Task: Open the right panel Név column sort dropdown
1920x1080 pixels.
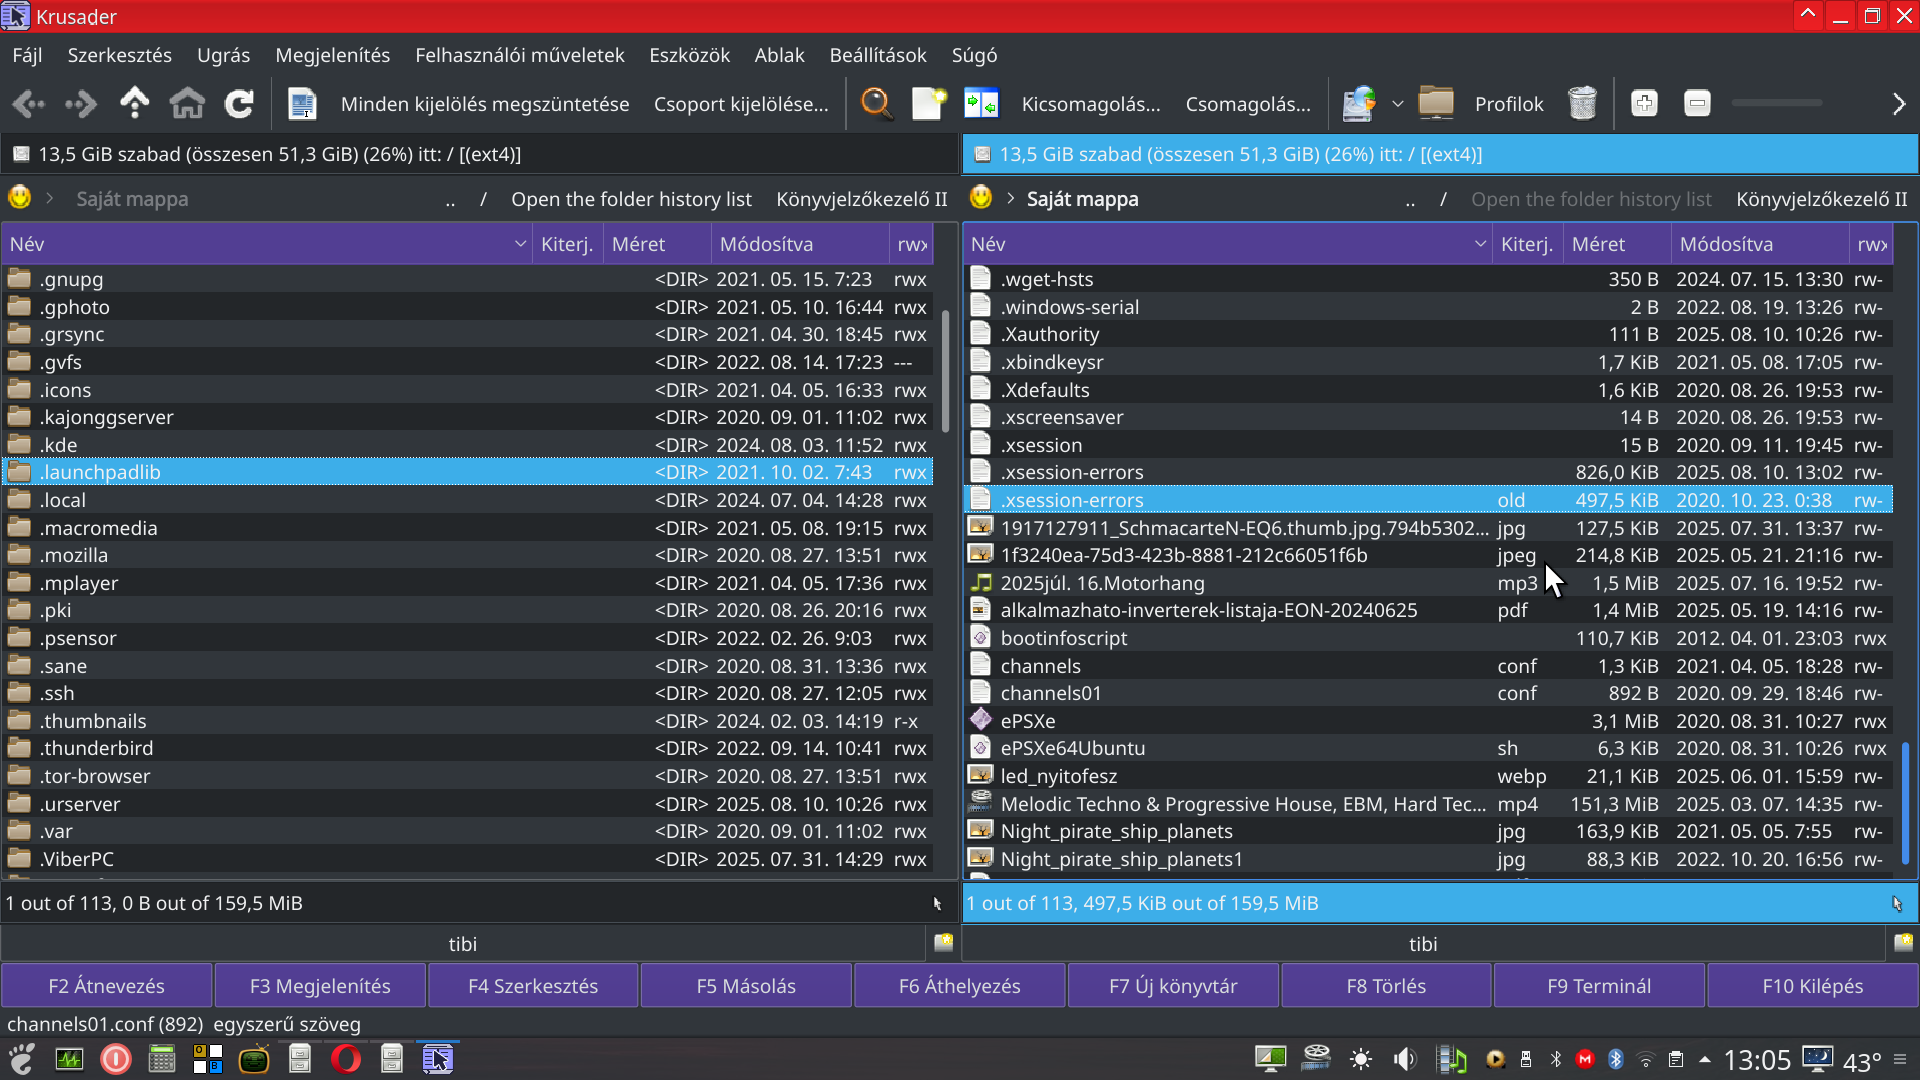Action: pos(1480,244)
